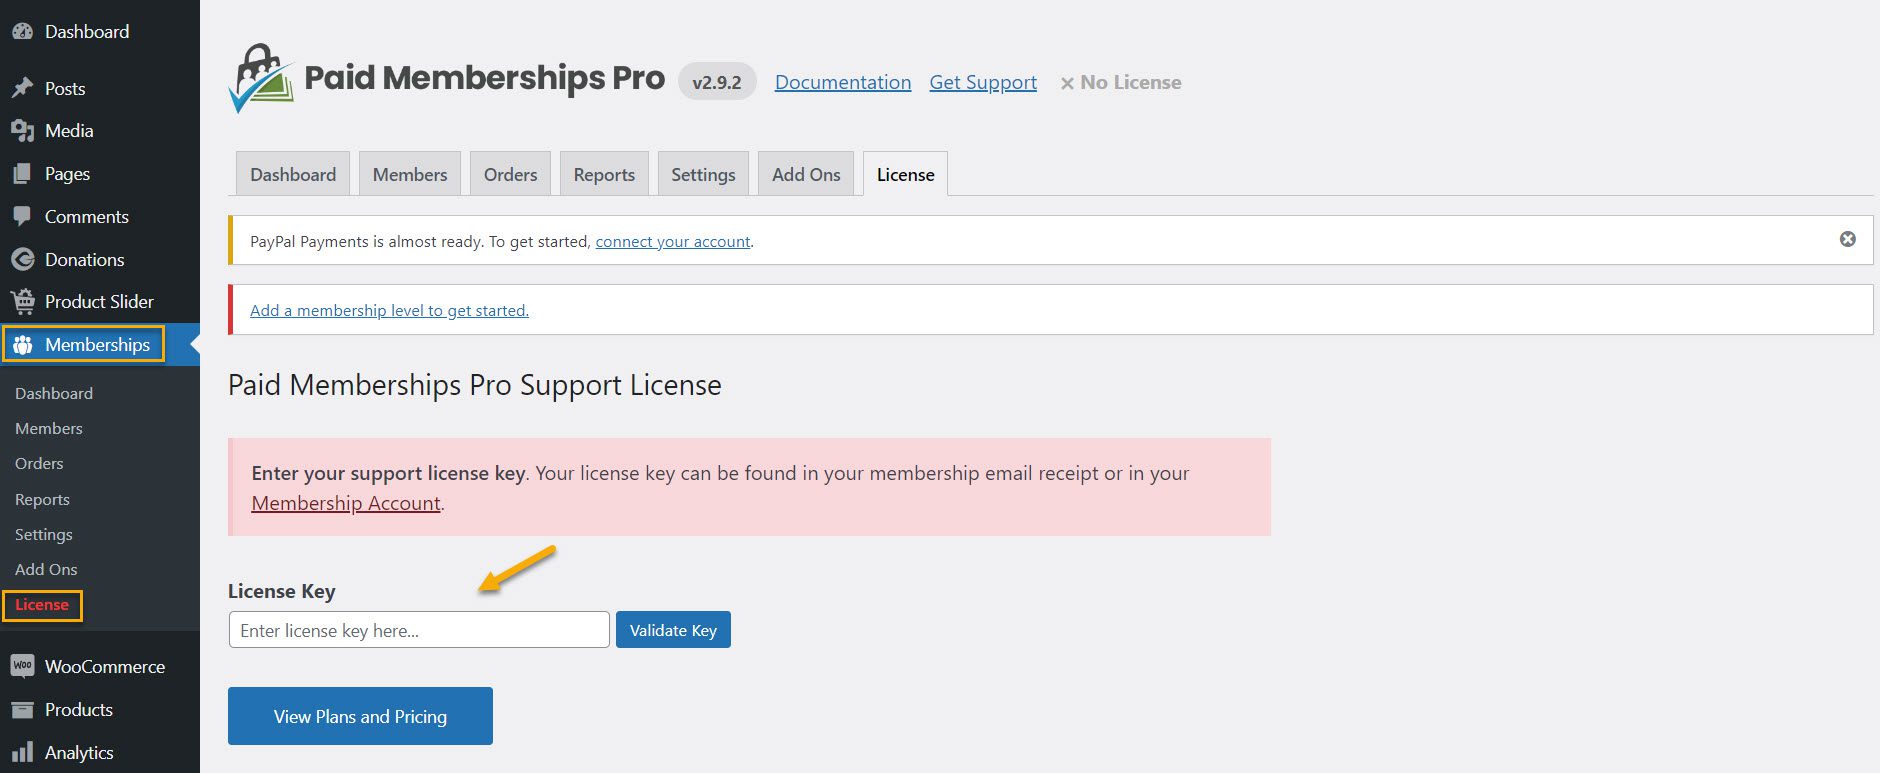Open the Get Support link
Viewport: 1880px width, 773px height.
click(983, 82)
